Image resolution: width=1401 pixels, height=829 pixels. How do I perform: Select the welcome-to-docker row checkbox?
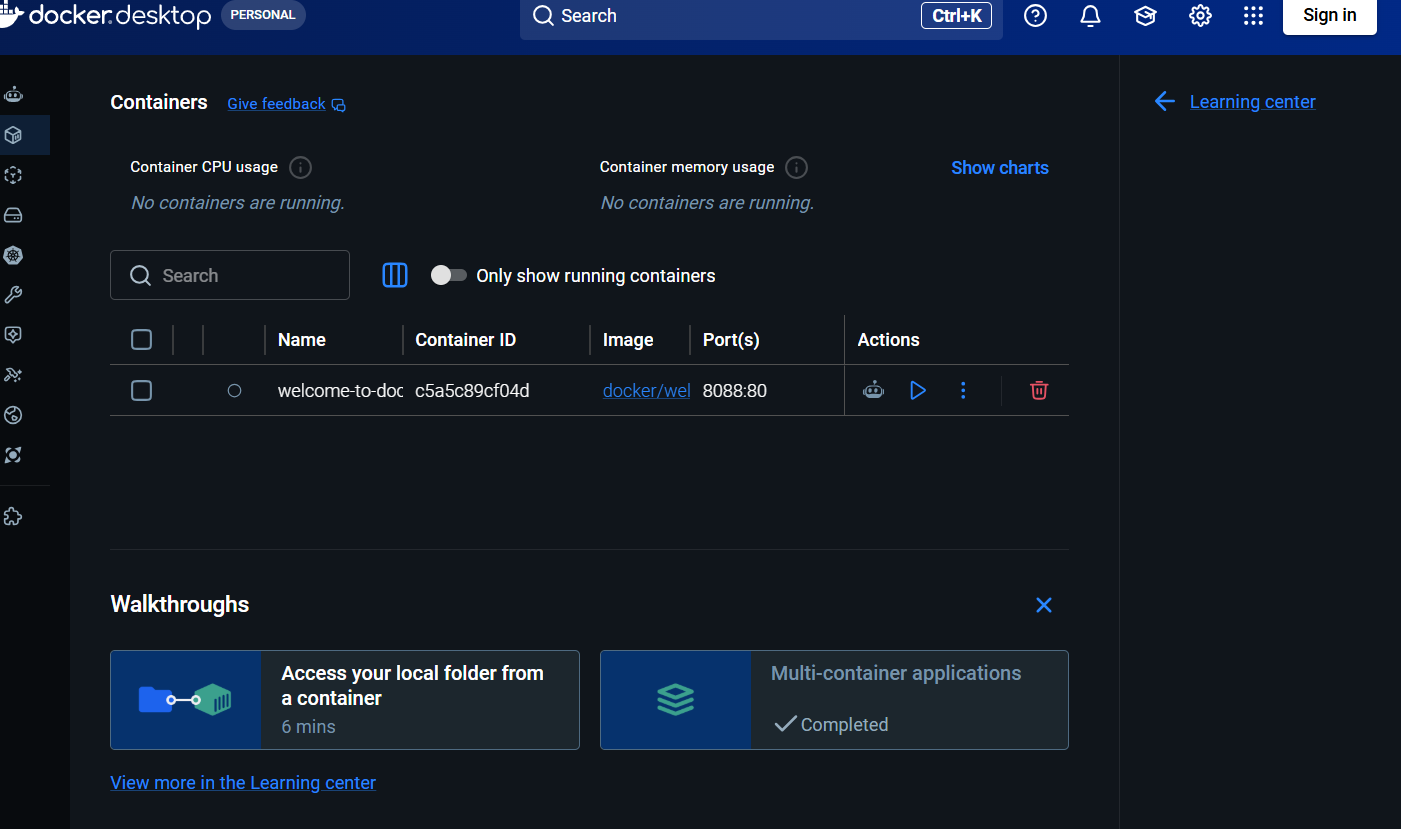click(x=142, y=391)
